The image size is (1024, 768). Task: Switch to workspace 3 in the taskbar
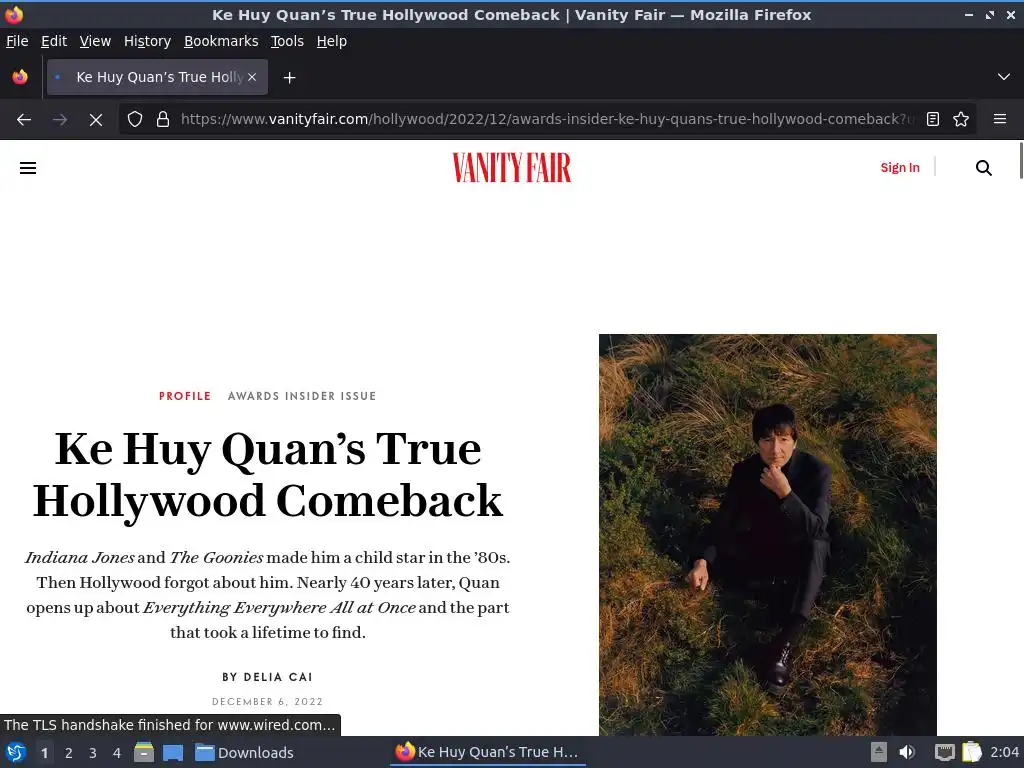pyautogui.click(x=93, y=753)
